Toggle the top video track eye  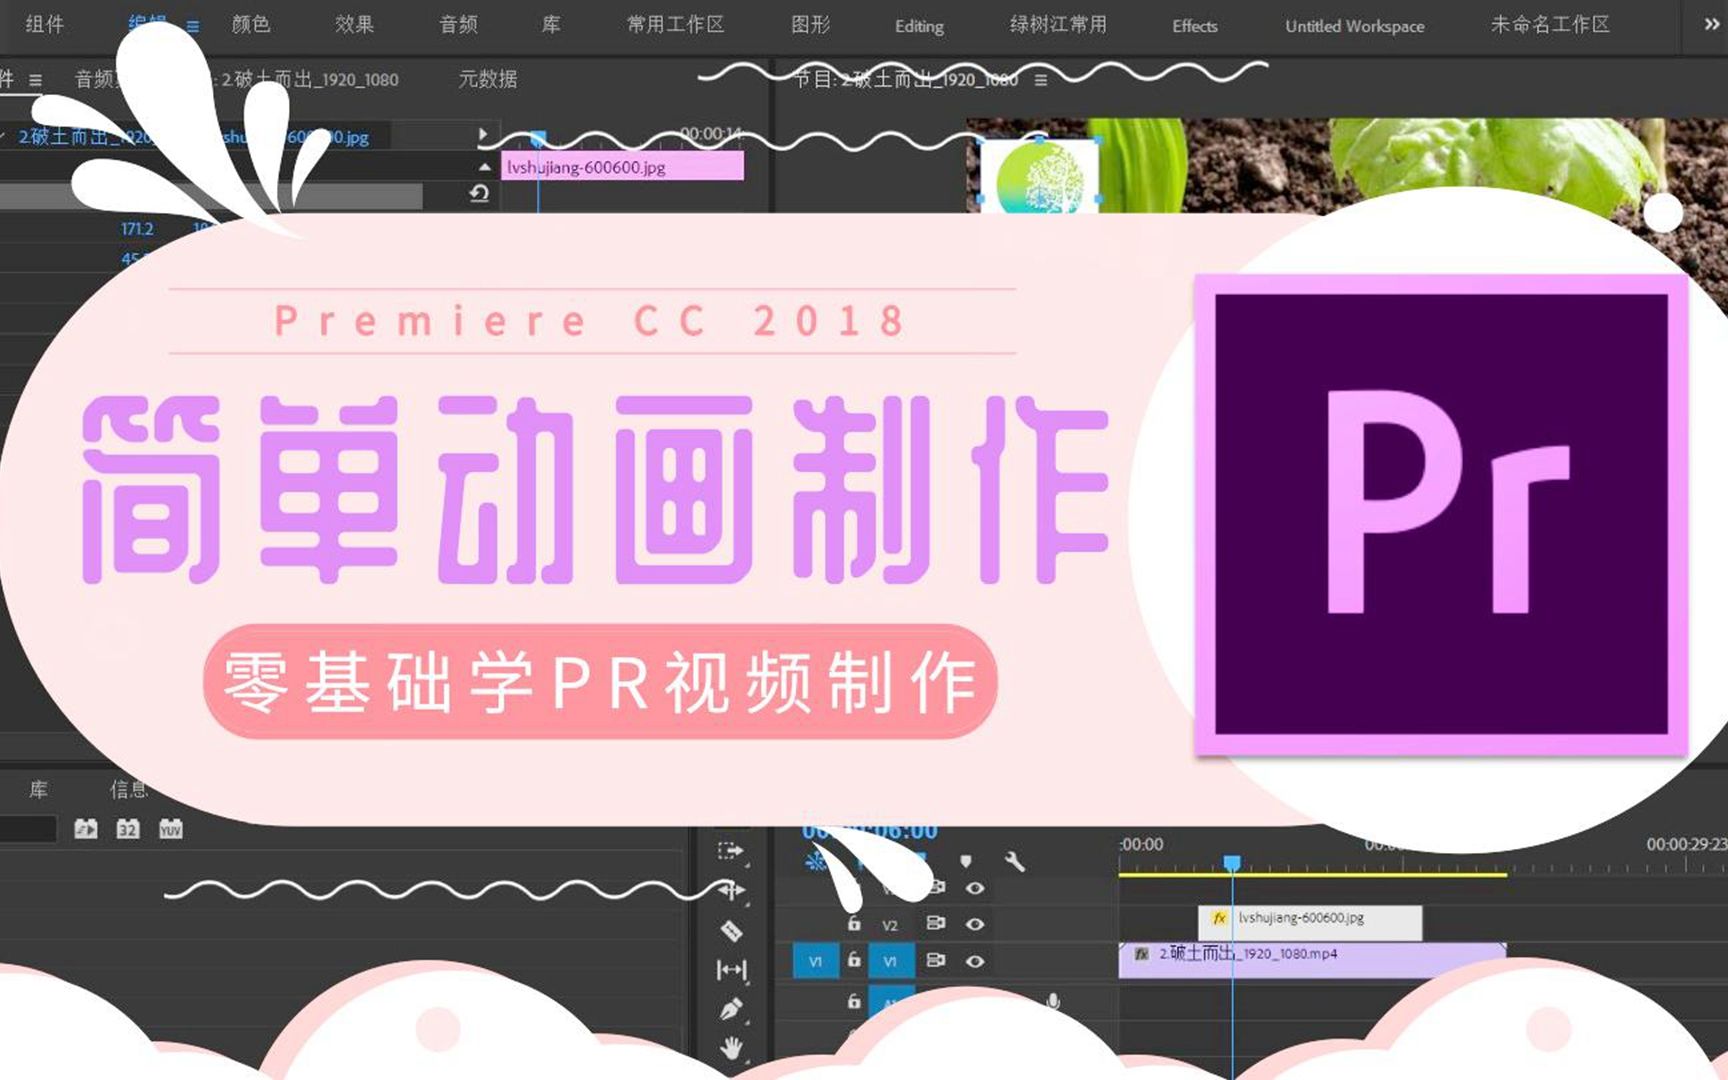pos(975,888)
